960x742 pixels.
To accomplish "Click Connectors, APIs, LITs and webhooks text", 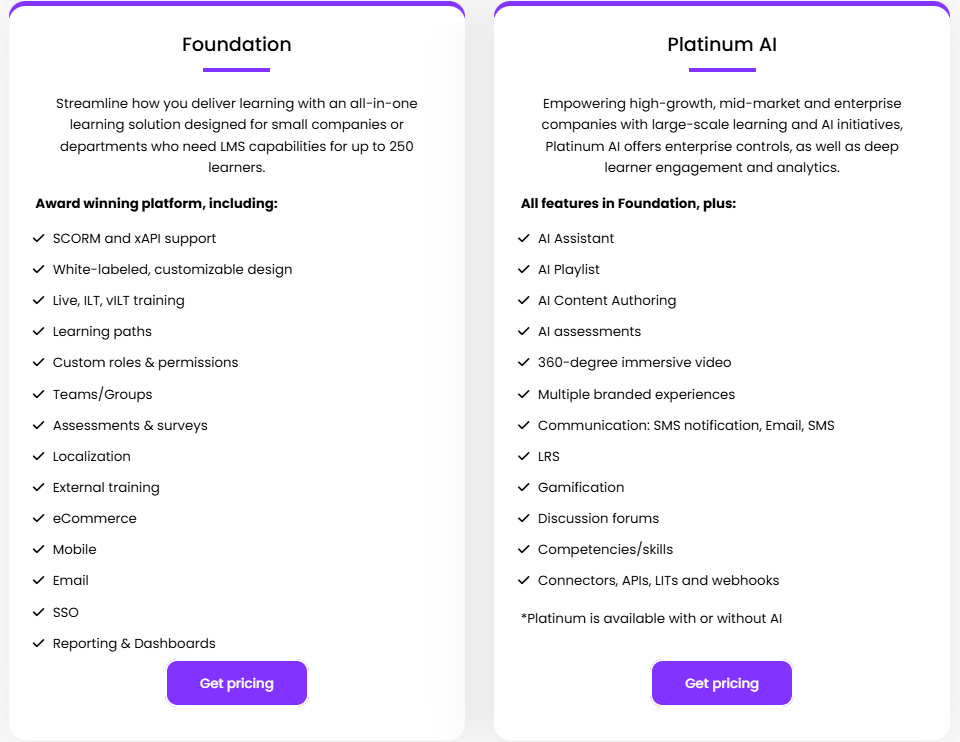I will tap(658, 581).
